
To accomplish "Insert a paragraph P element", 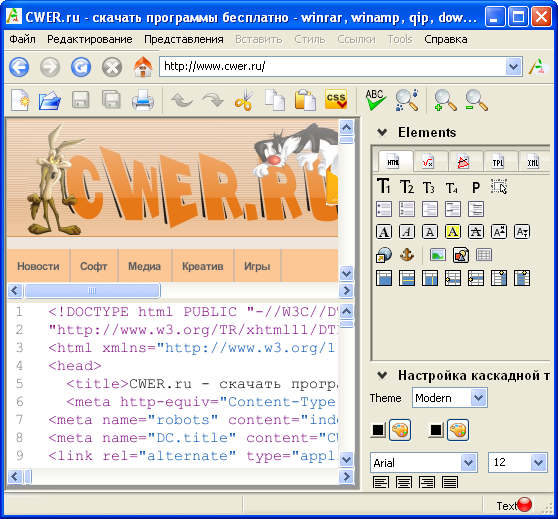I will pyautogui.click(x=476, y=187).
